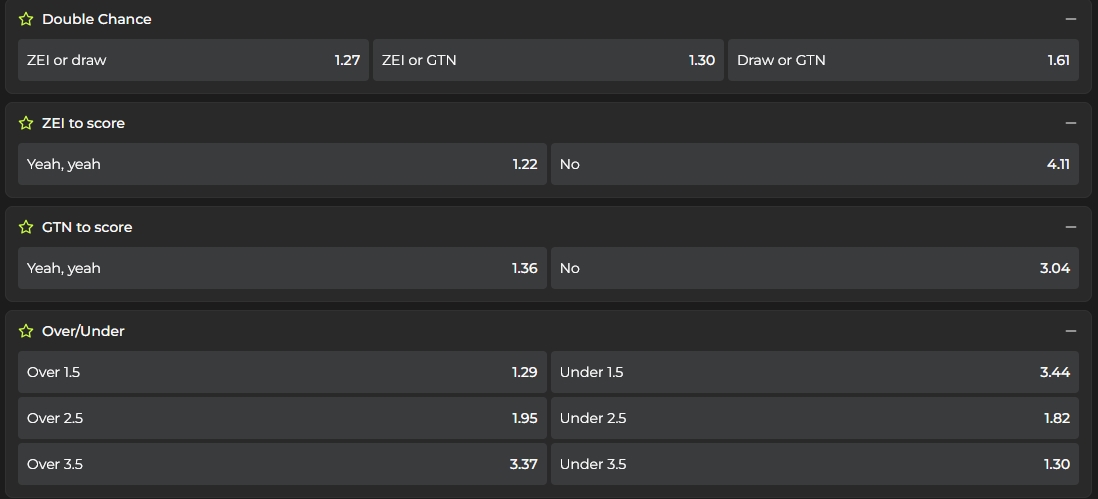
Task: Choose No for GTN to score
Action: pos(814,268)
